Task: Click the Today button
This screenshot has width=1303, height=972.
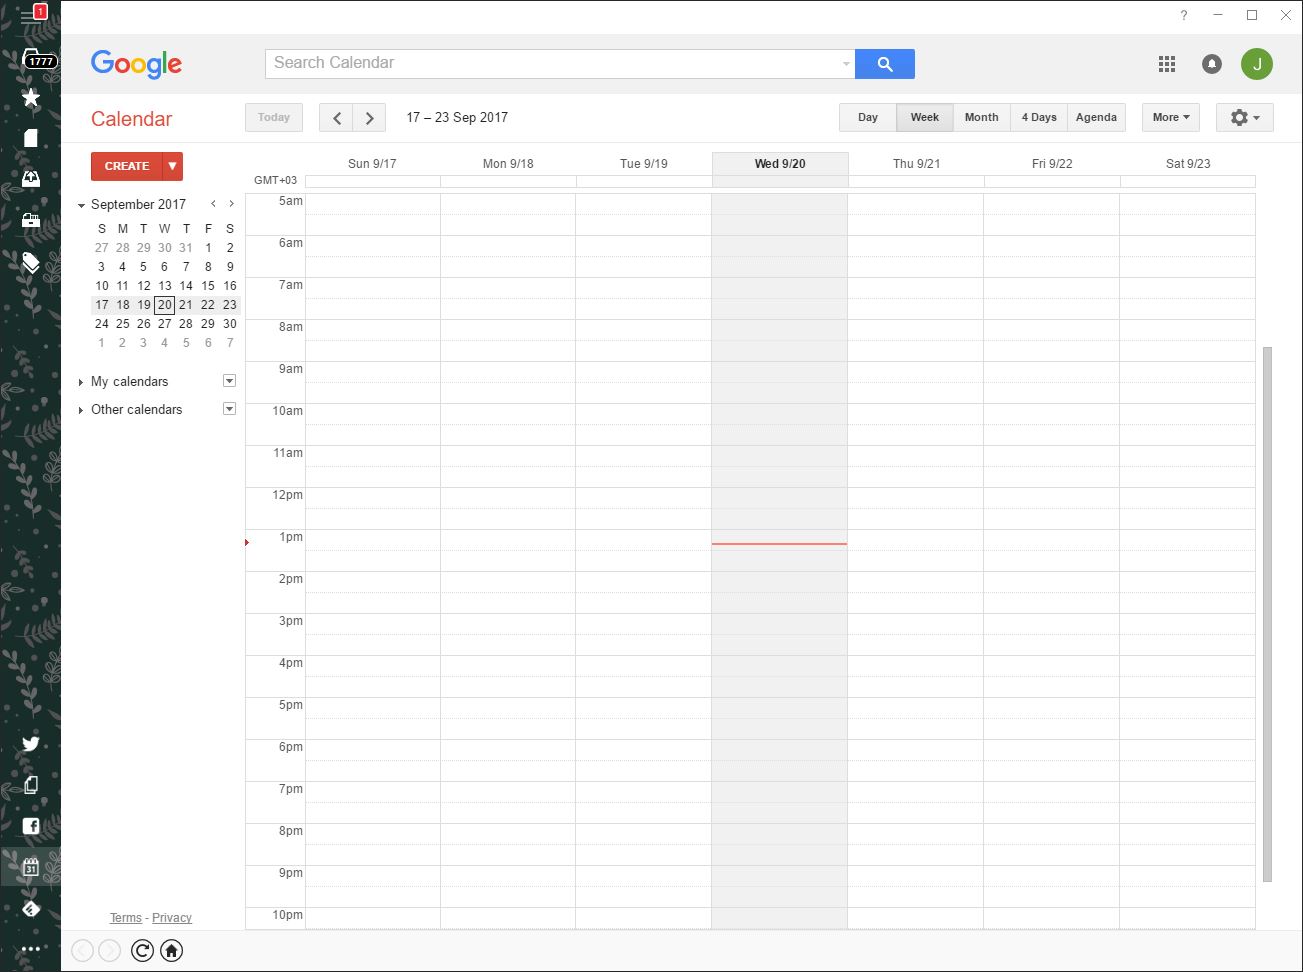Action: coord(273,117)
